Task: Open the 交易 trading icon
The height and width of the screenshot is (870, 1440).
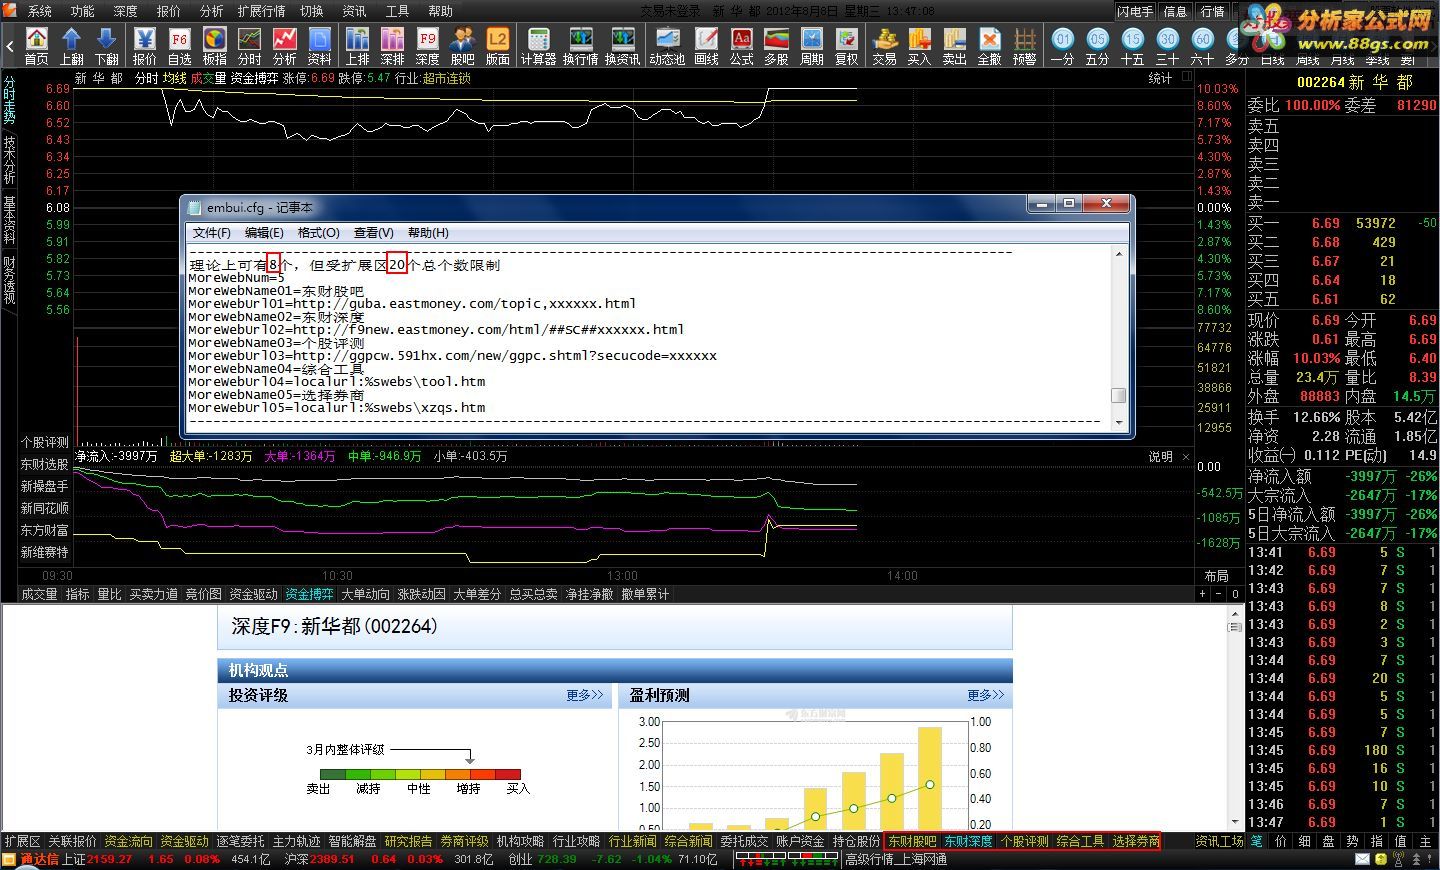Action: pyautogui.click(x=885, y=46)
